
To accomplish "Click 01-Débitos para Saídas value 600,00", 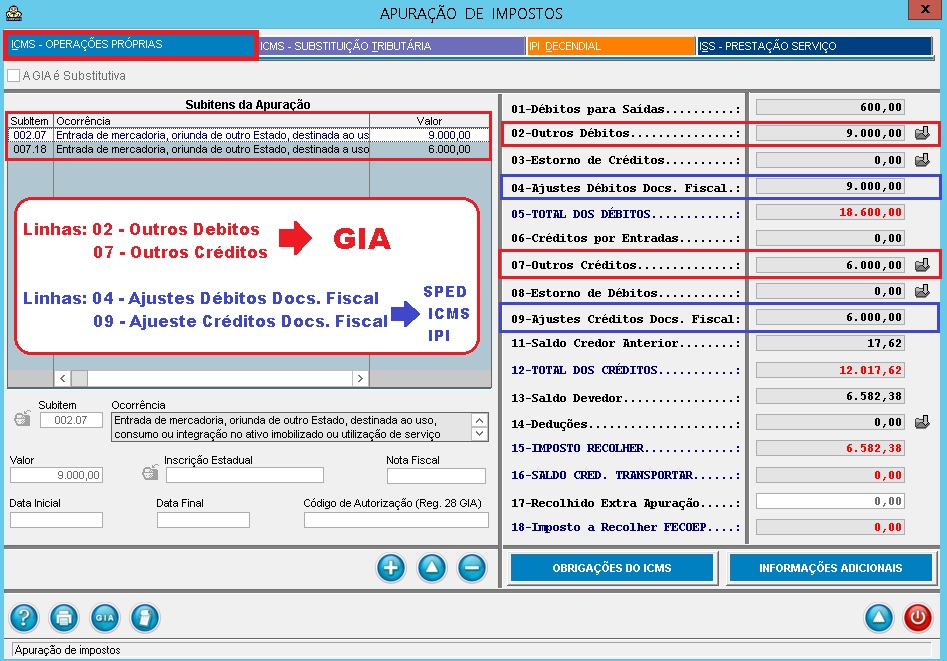I will point(830,107).
